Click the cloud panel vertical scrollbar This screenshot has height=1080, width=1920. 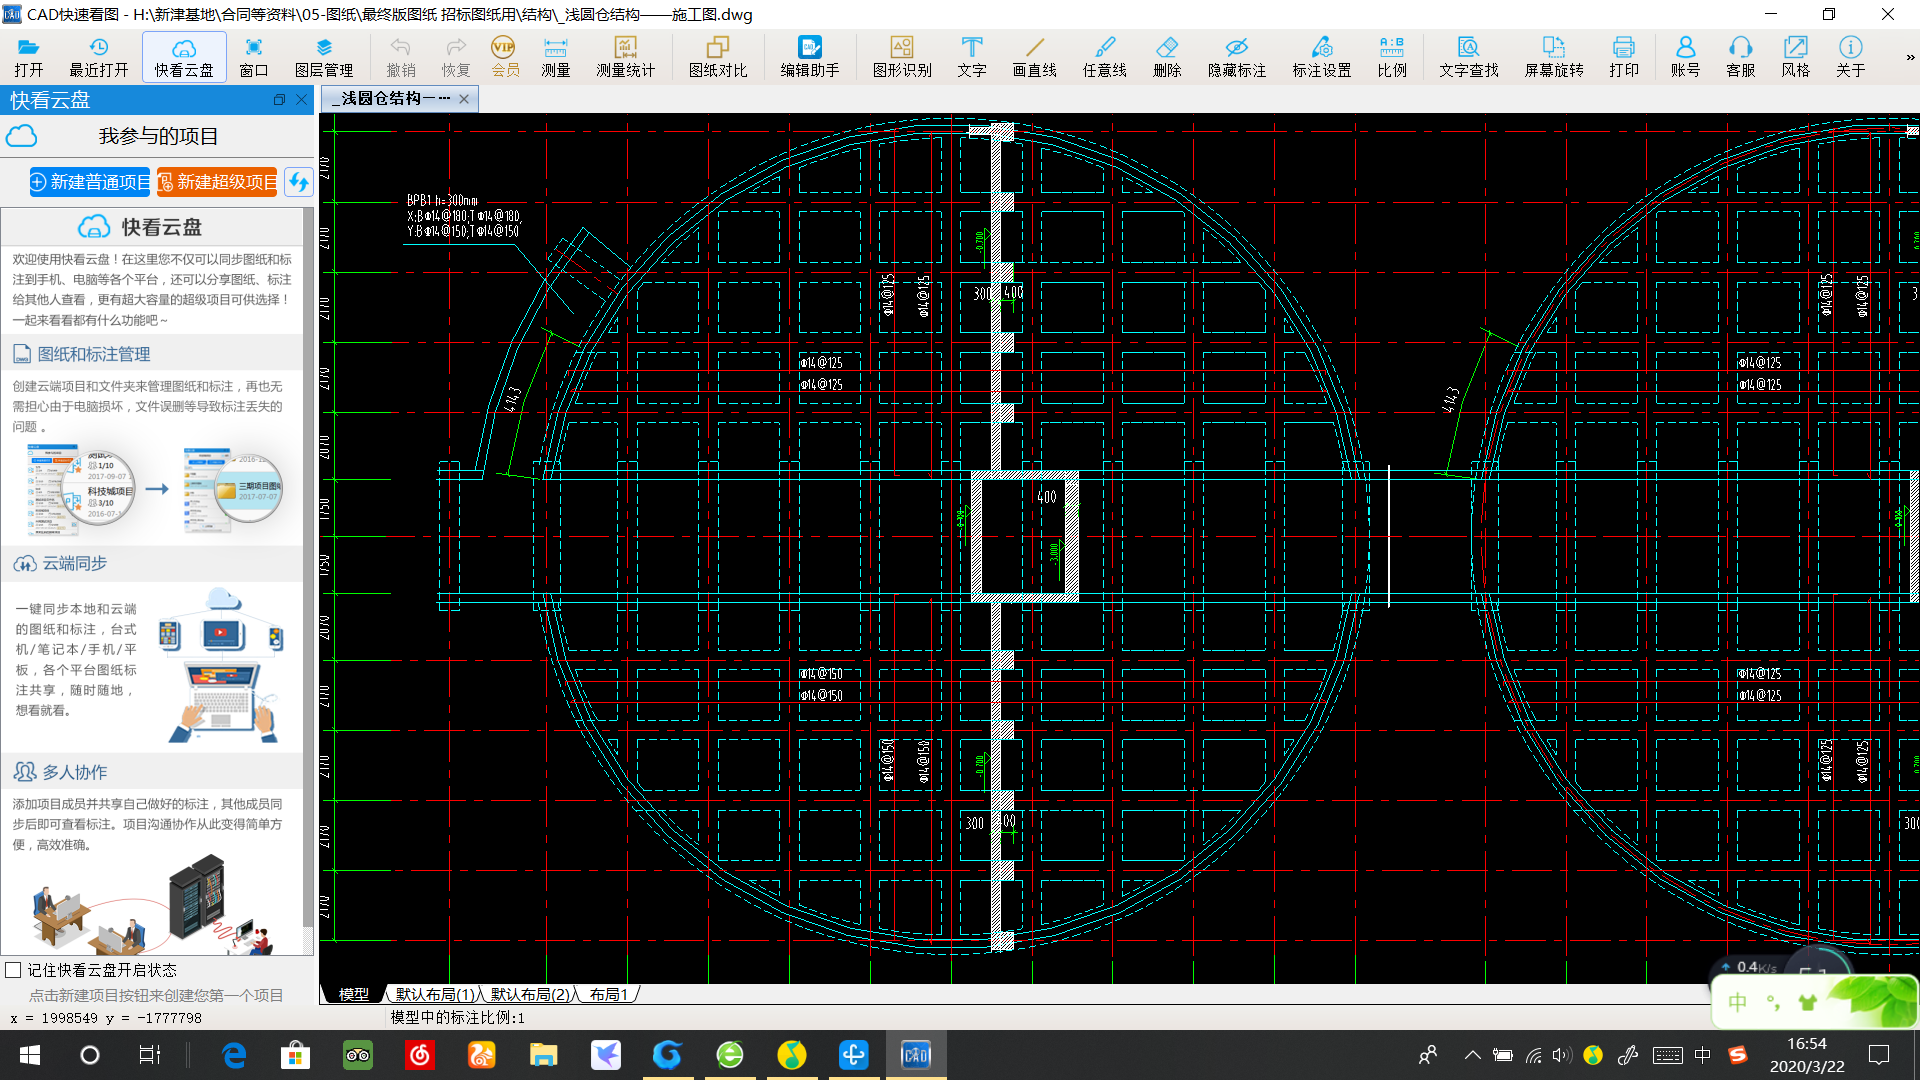point(308,570)
